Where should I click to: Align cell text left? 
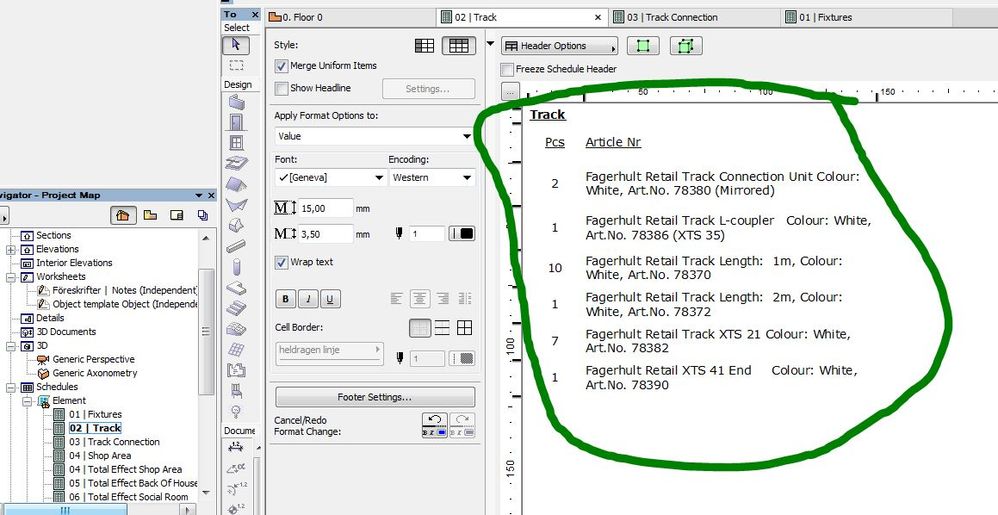[x=396, y=298]
